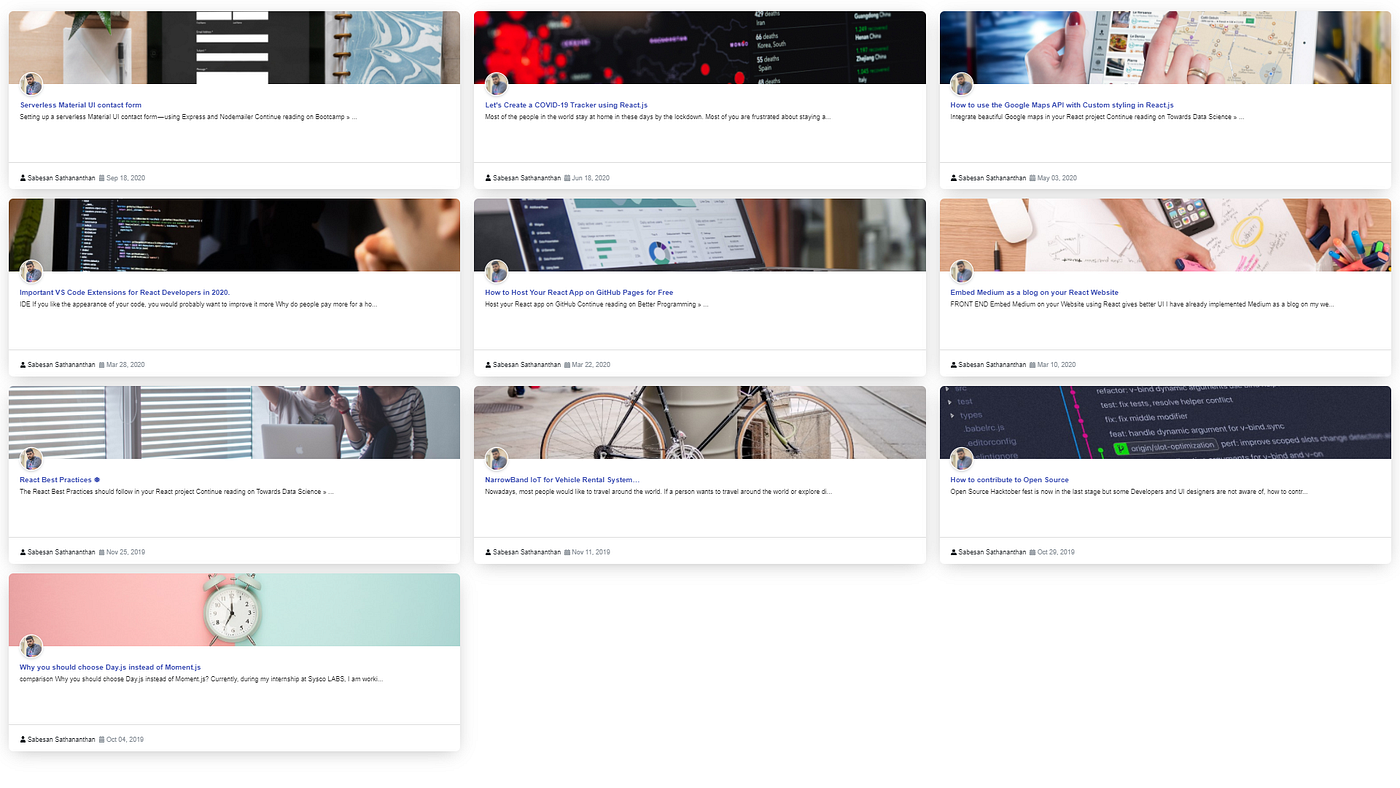Viewport: 1400px width, 788px height.
Task: Click excerpt 'Open Source Hacktober fest is now'
Action: pos(1129,492)
